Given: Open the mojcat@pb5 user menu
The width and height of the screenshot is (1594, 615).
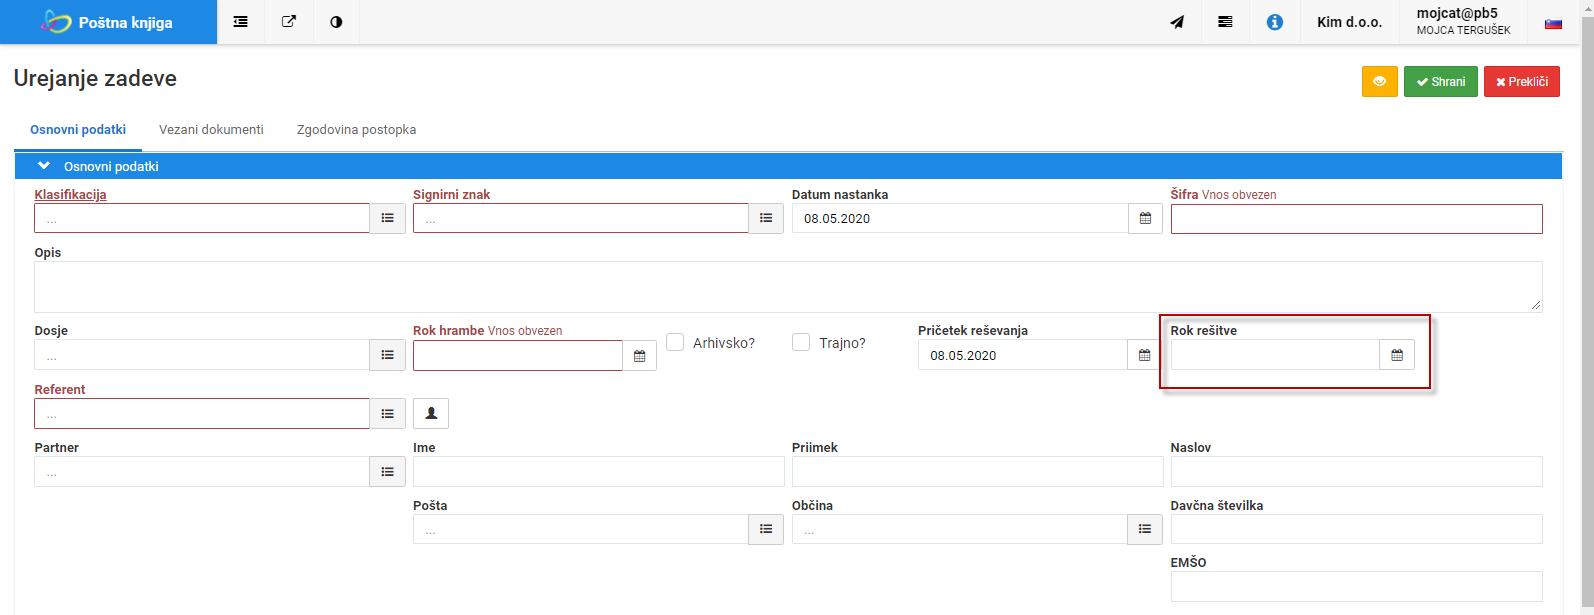Looking at the screenshot, I should click(x=1463, y=21).
